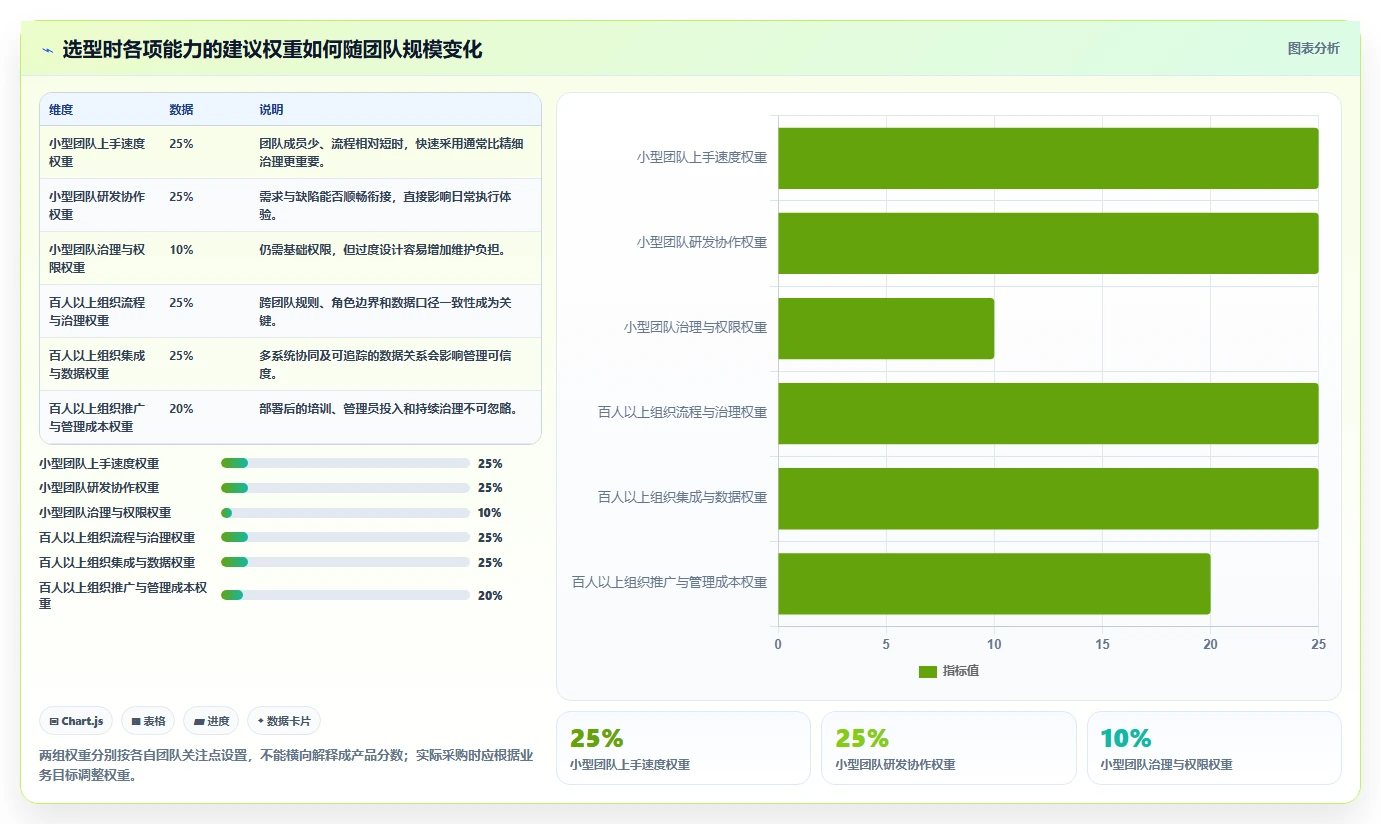Click the 百人以上组织推广与管理成本权重 chart axis label
This screenshot has width=1381, height=824.
coord(669,582)
